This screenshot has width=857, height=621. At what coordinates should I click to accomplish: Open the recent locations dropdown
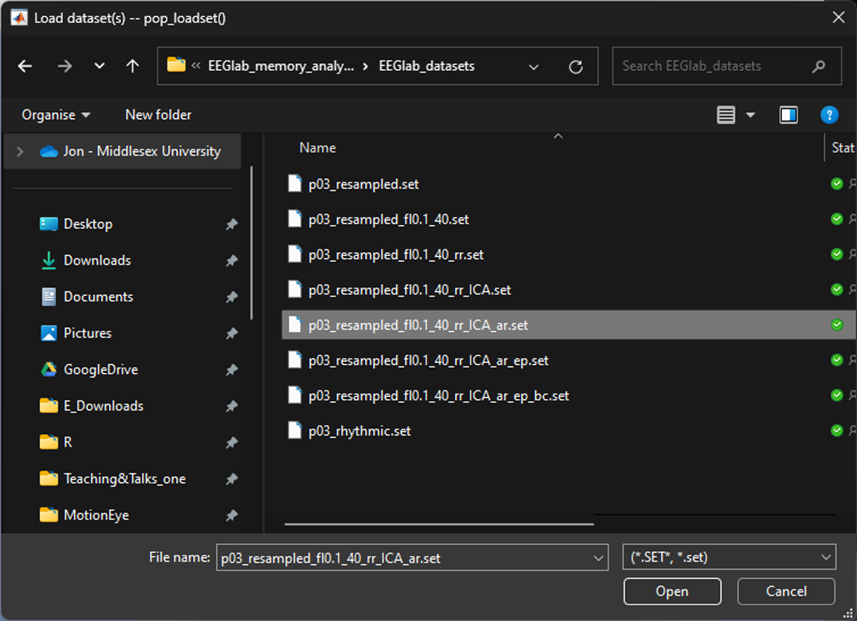click(x=99, y=66)
